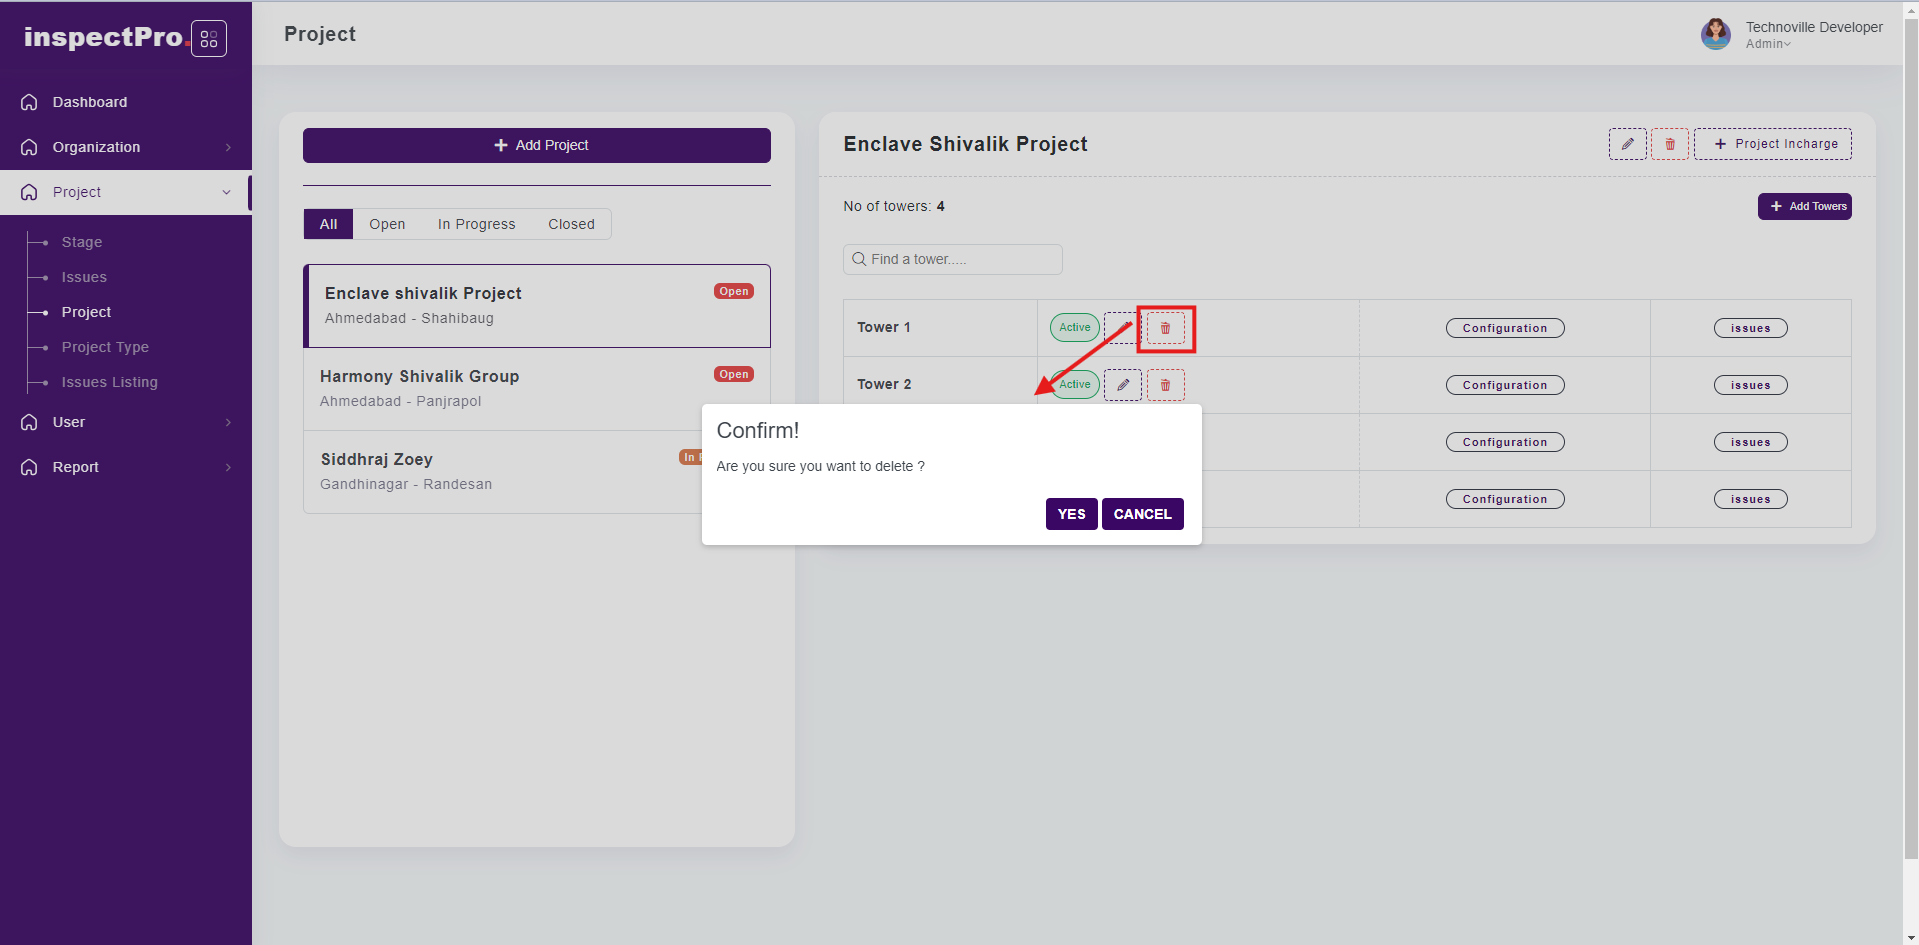Select the Closed filter tab
The height and width of the screenshot is (945, 1919).
click(x=571, y=224)
